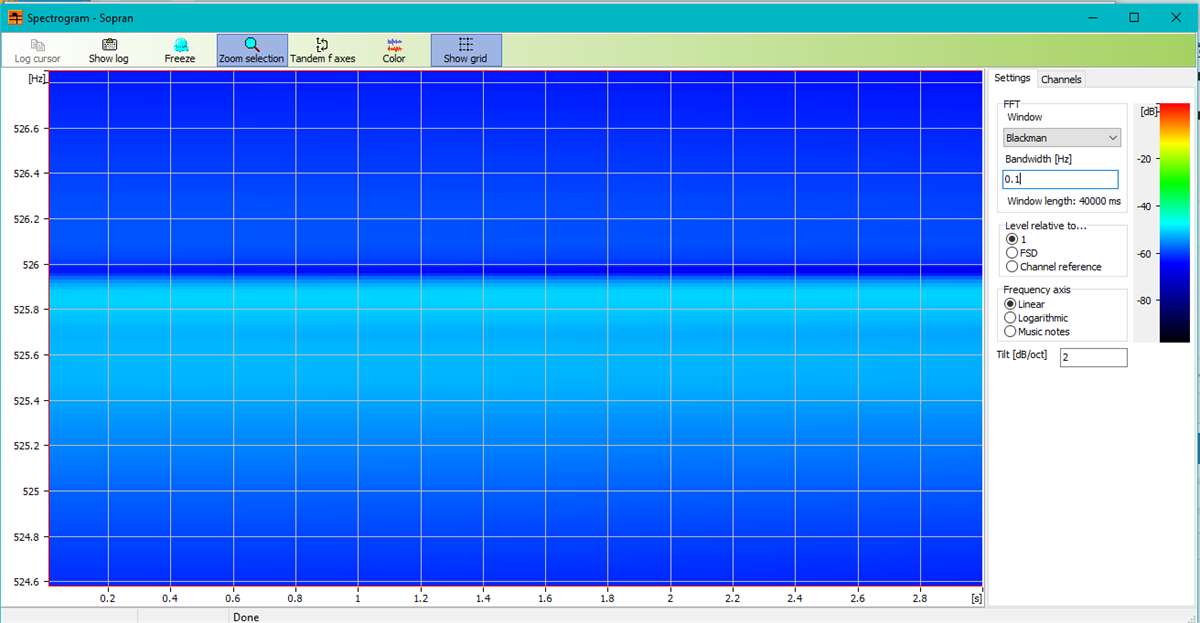Click the dB color scale bar

point(1174,222)
